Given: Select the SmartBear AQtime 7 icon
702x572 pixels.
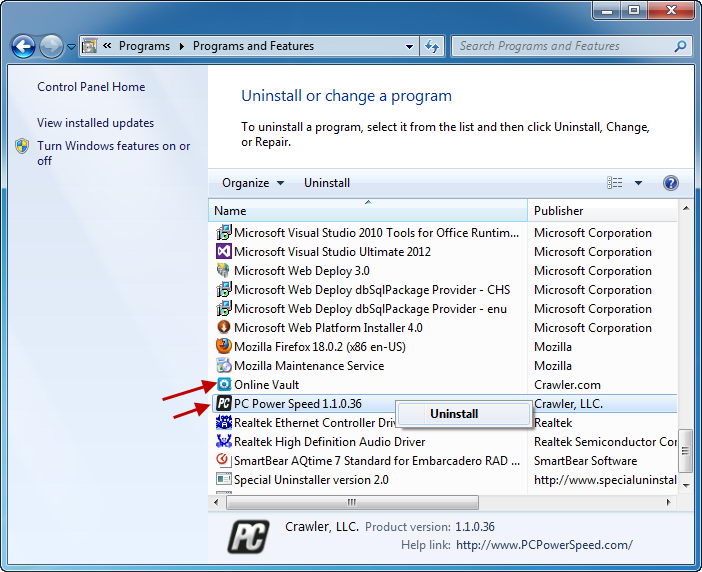Looking at the screenshot, I should coord(223,460).
